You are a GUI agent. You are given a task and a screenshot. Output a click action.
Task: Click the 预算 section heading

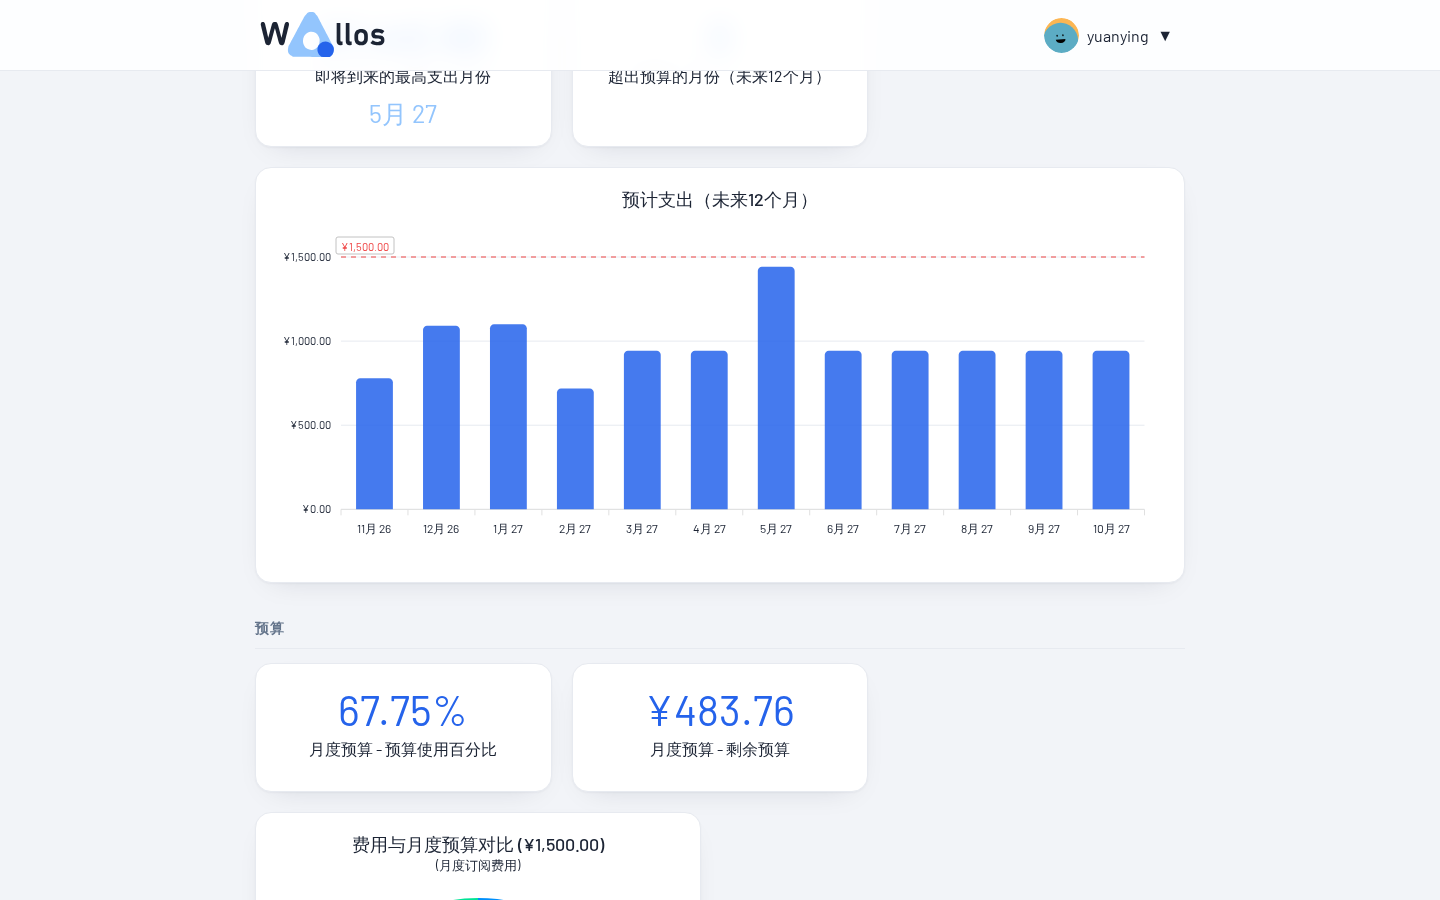coord(269,628)
